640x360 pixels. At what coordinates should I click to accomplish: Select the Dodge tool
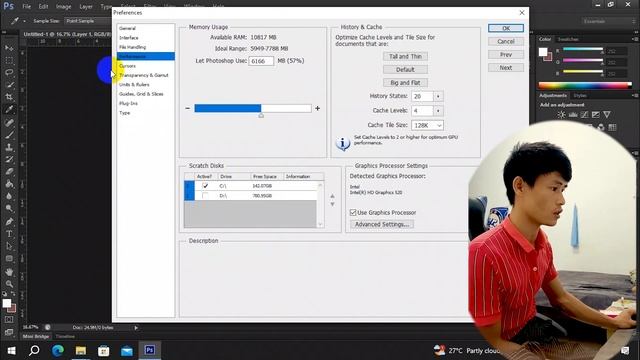9,208
